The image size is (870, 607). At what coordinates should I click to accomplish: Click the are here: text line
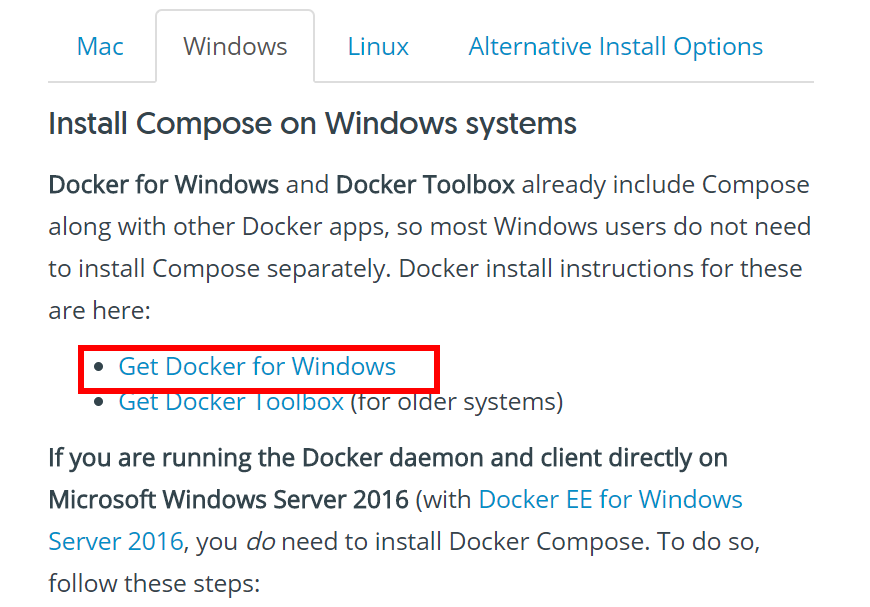click(x=99, y=310)
